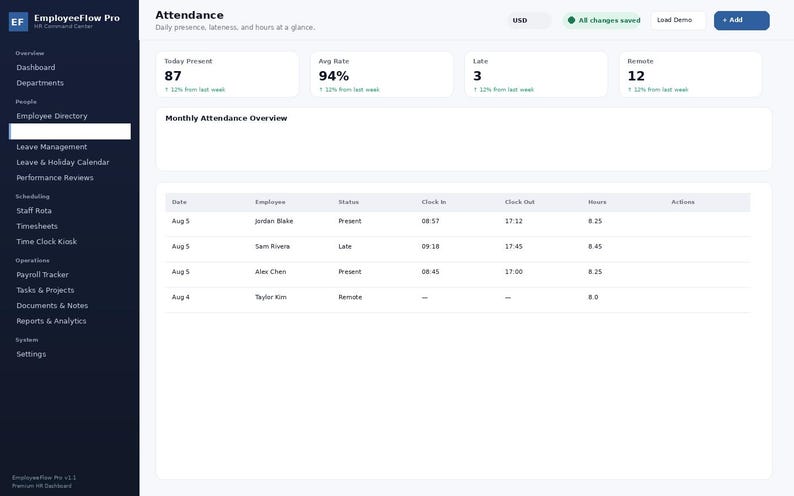Click the Late status for Sam Rivera
Image resolution: width=794 pixels, height=496 pixels.
(345, 246)
